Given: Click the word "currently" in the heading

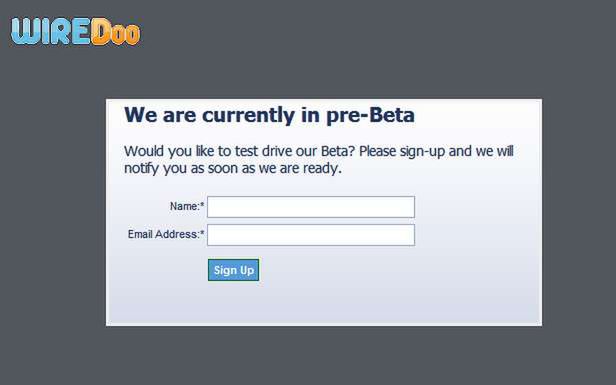Looking at the screenshot, I should pyautogui.click(x=248, y=116).
